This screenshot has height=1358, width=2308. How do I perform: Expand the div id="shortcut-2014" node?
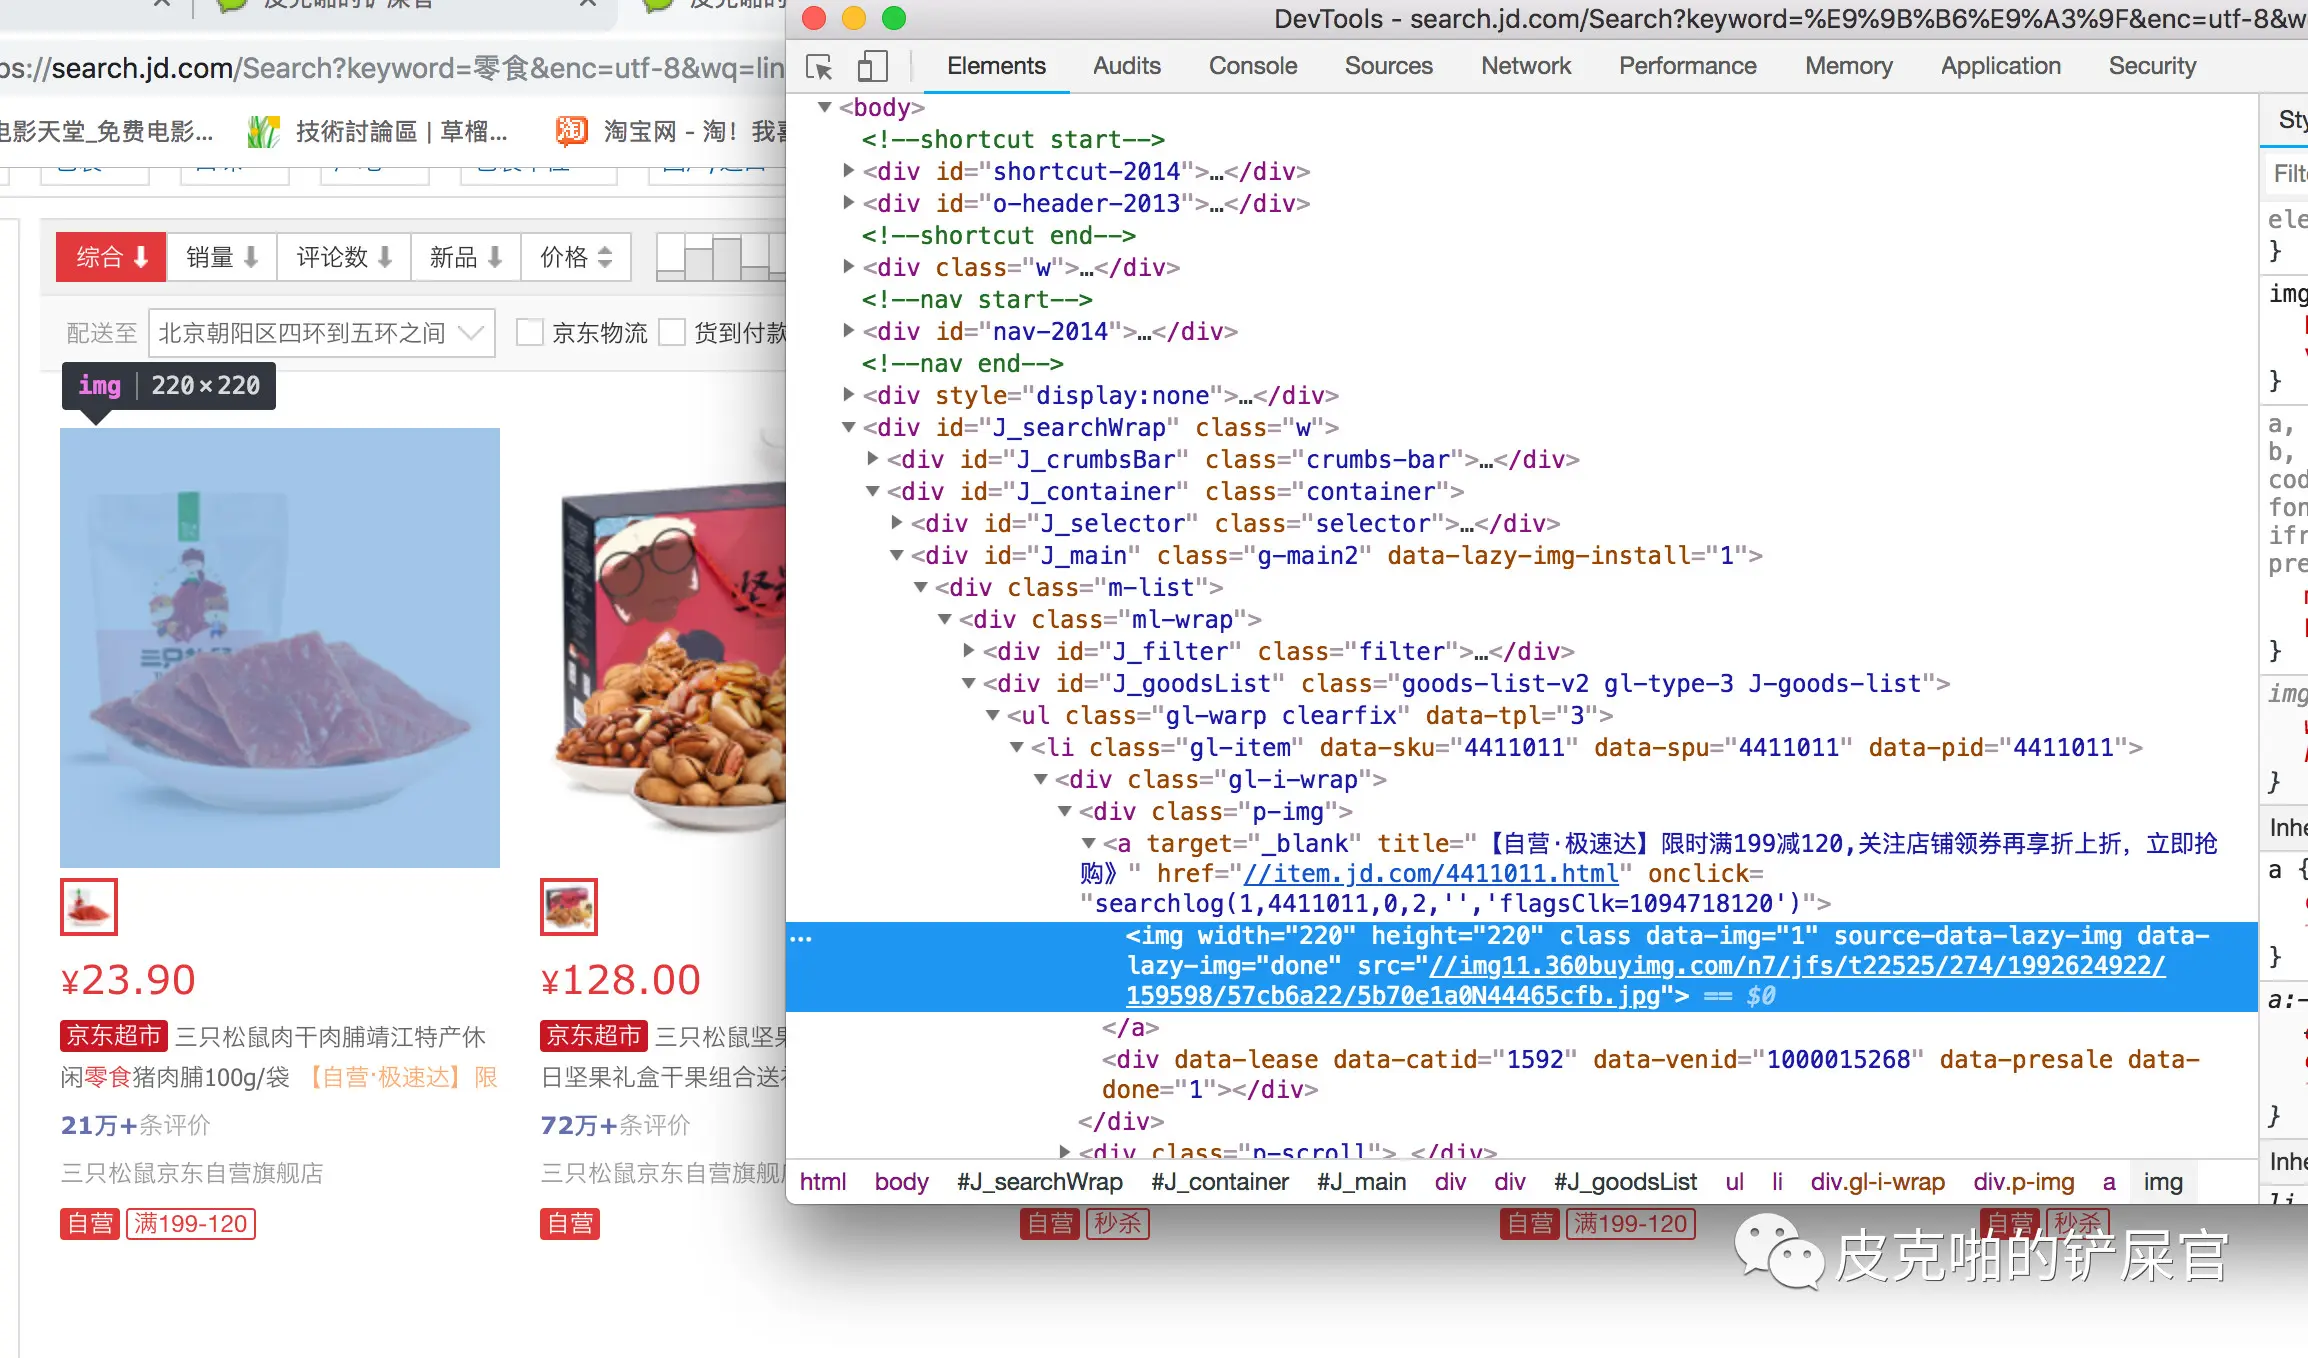(848, 171)
